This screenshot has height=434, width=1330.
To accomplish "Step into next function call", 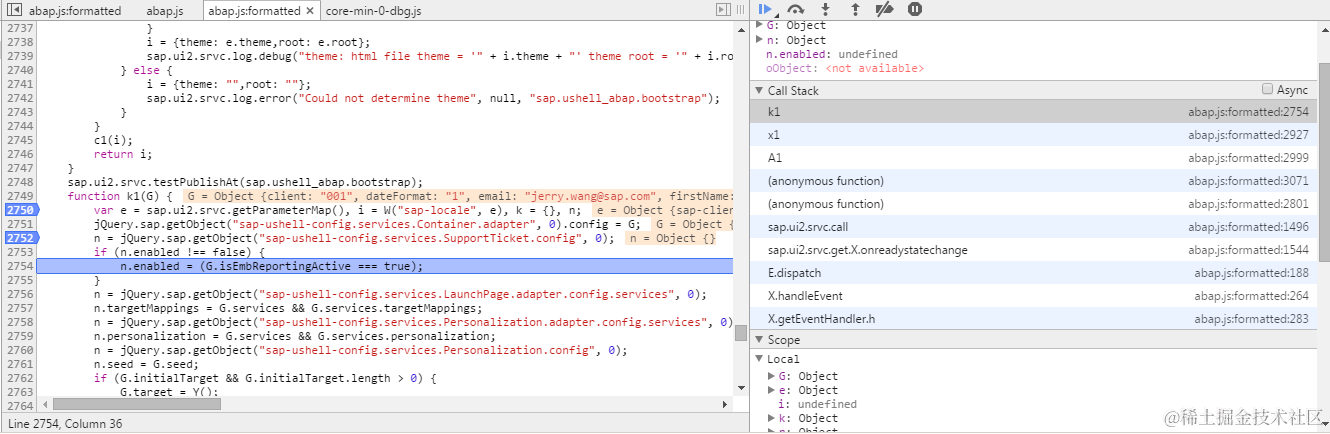I will (x=826, y=9).
